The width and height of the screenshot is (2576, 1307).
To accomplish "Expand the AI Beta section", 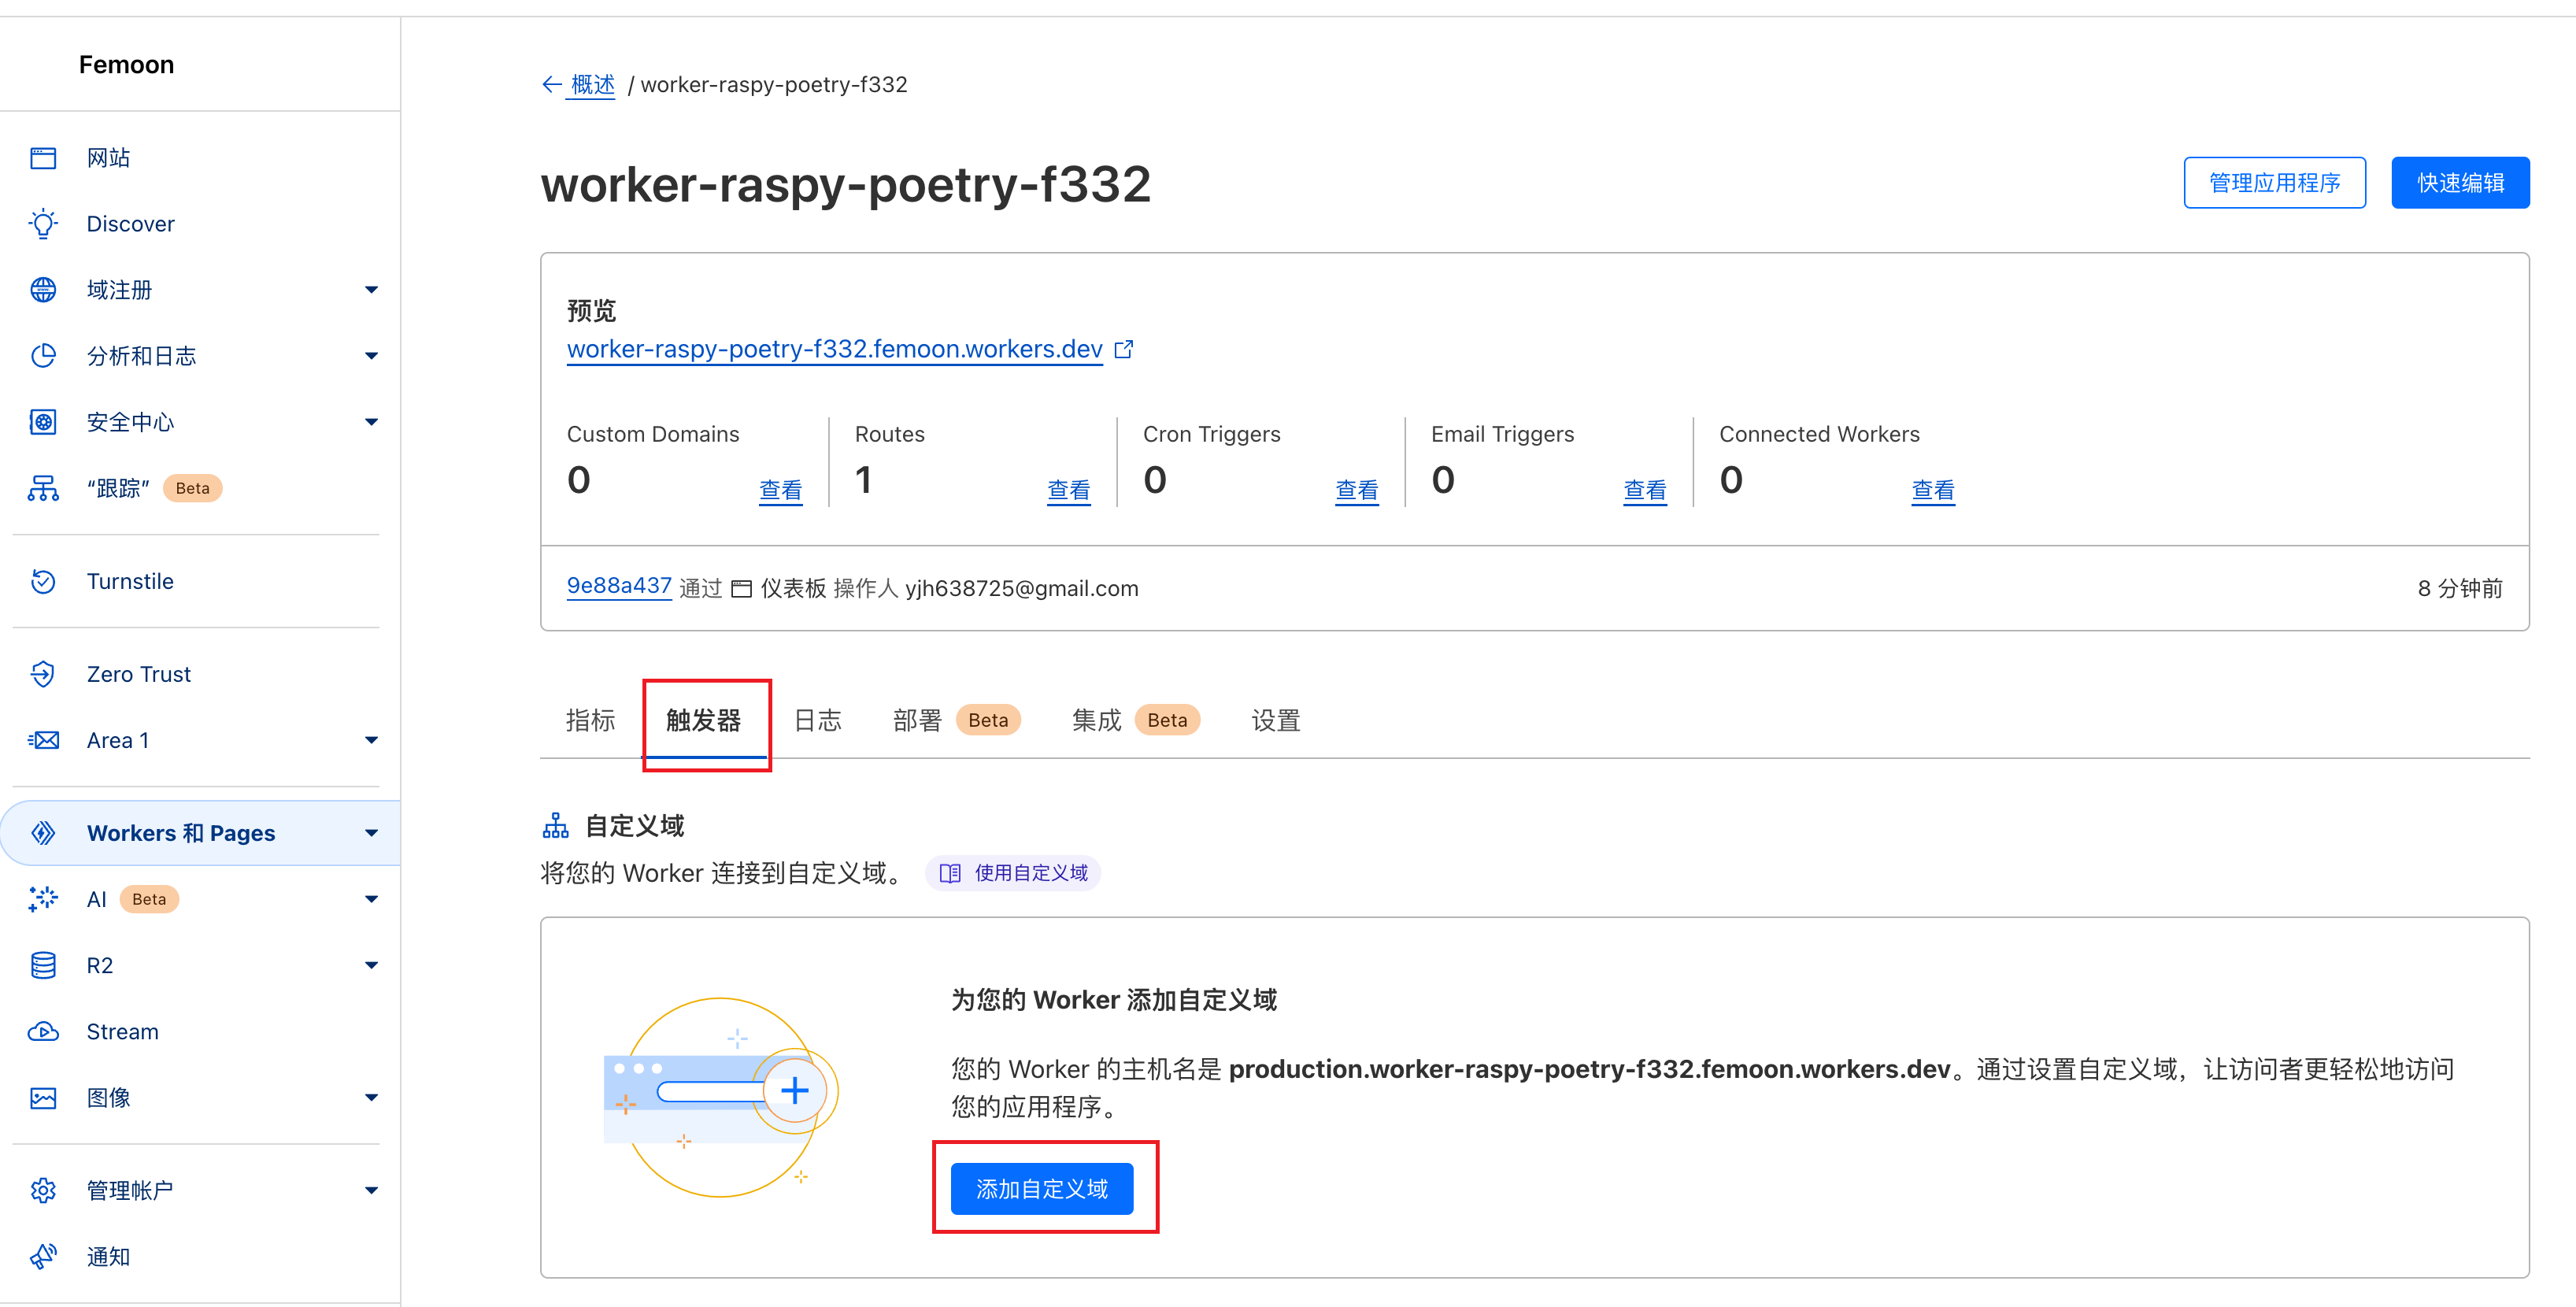I will (x=371, y=898).
